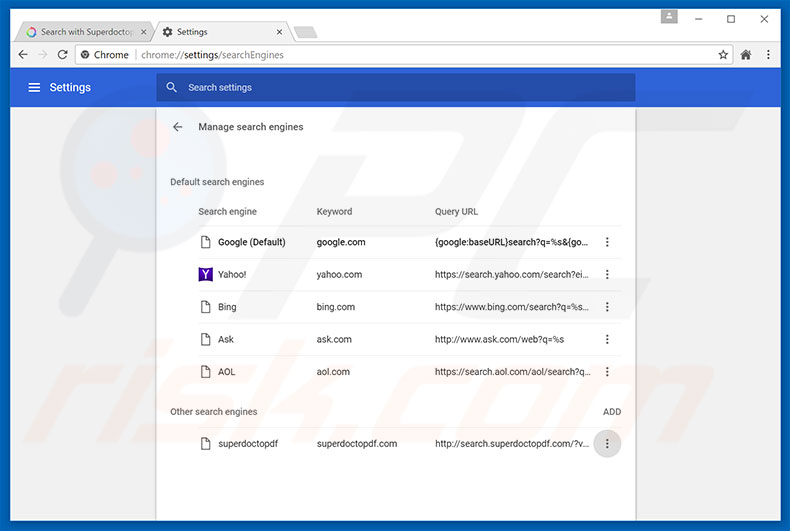Viewport: 790px width, 531px height.
Task: Click the browser forward arrow
Action: pos(43,54)
